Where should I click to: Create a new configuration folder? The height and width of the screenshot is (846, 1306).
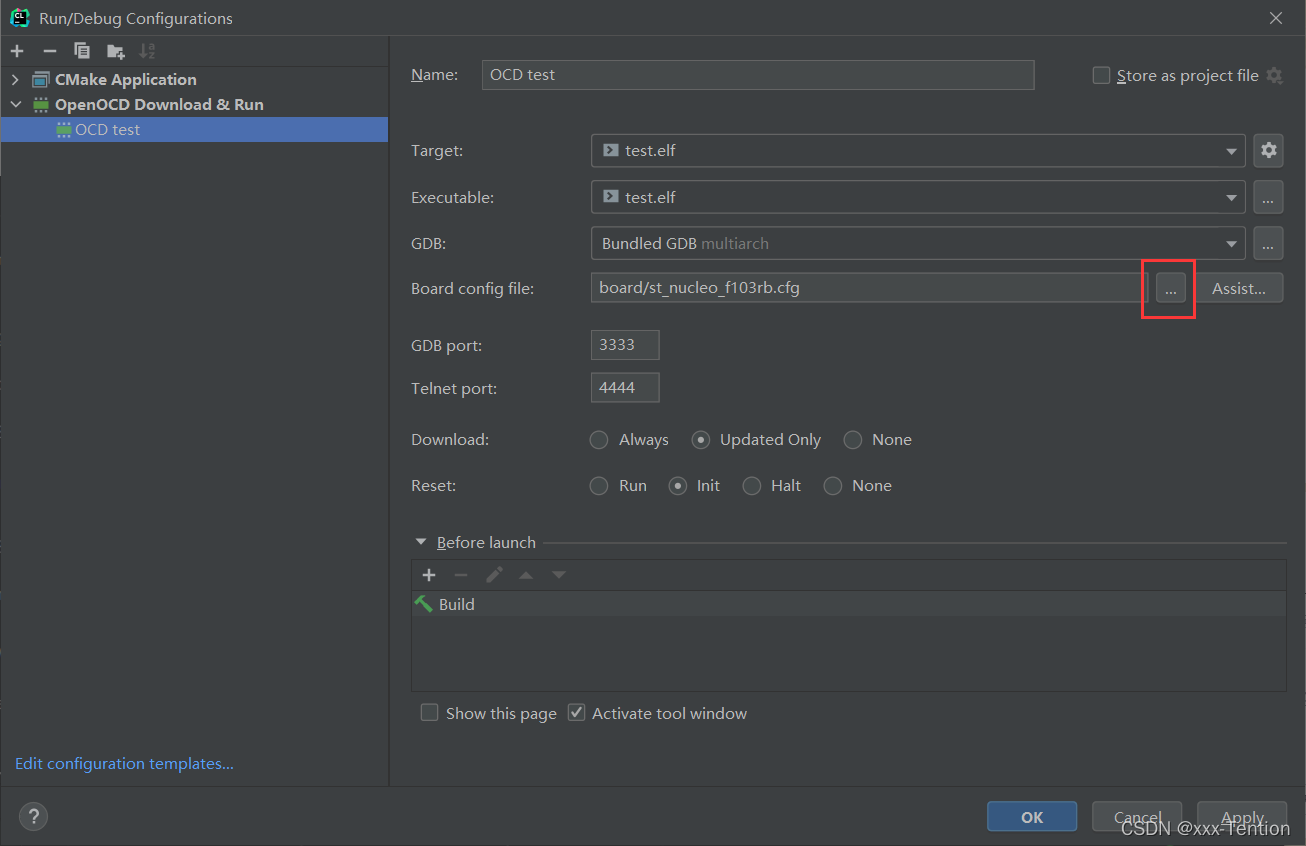tap(116, 51)
